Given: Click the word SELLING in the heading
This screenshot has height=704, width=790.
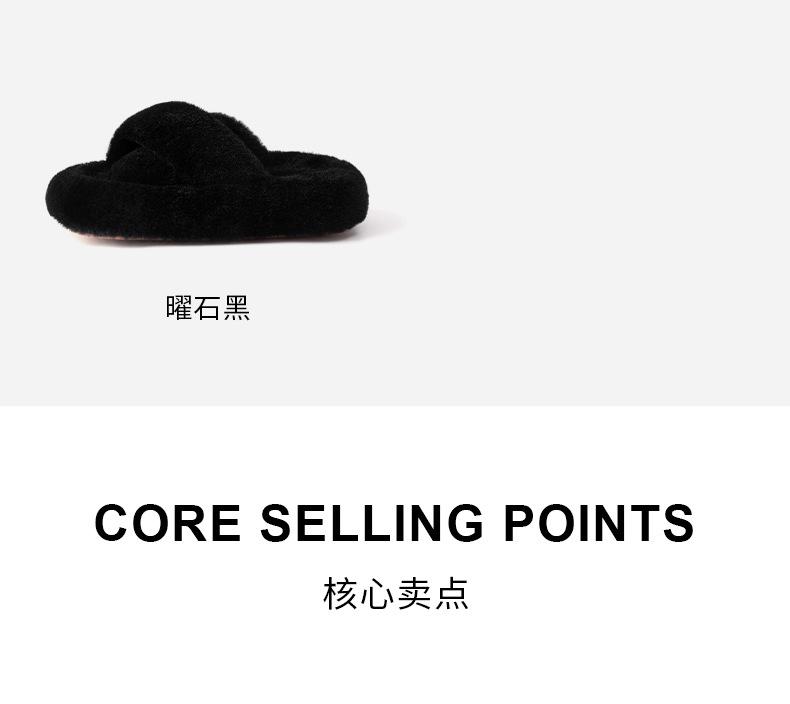Looking at the screenshot, I should click(x=372, y=523).
